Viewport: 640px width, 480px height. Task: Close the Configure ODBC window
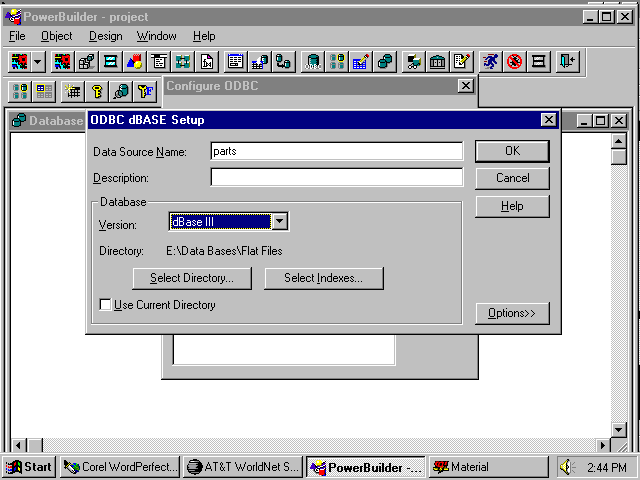(x=465, y=86)
